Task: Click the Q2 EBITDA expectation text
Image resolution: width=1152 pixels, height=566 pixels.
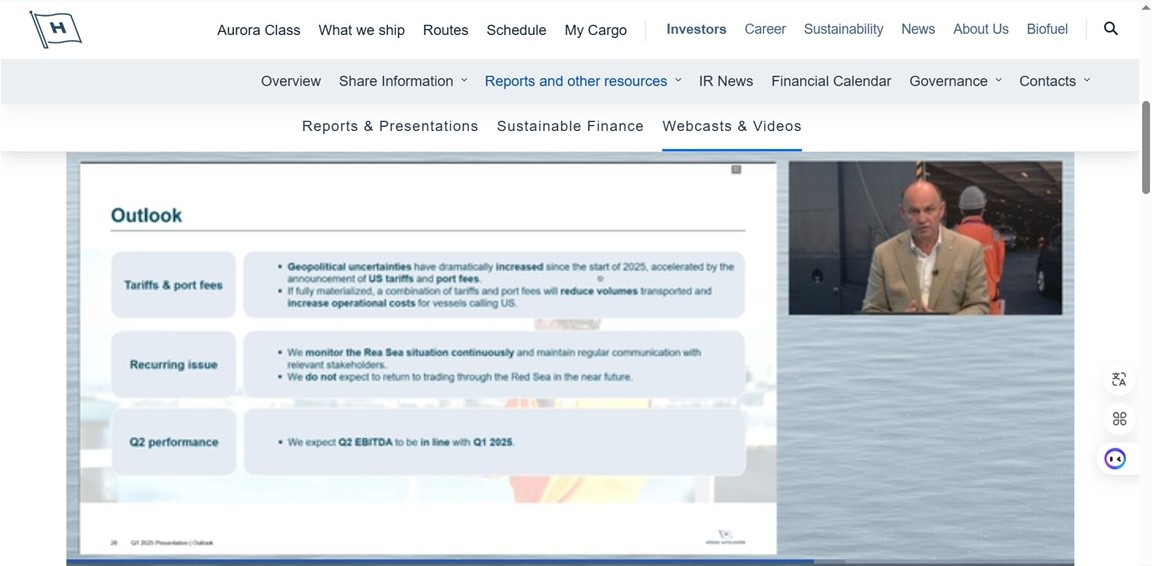Action: coord(400,443)
